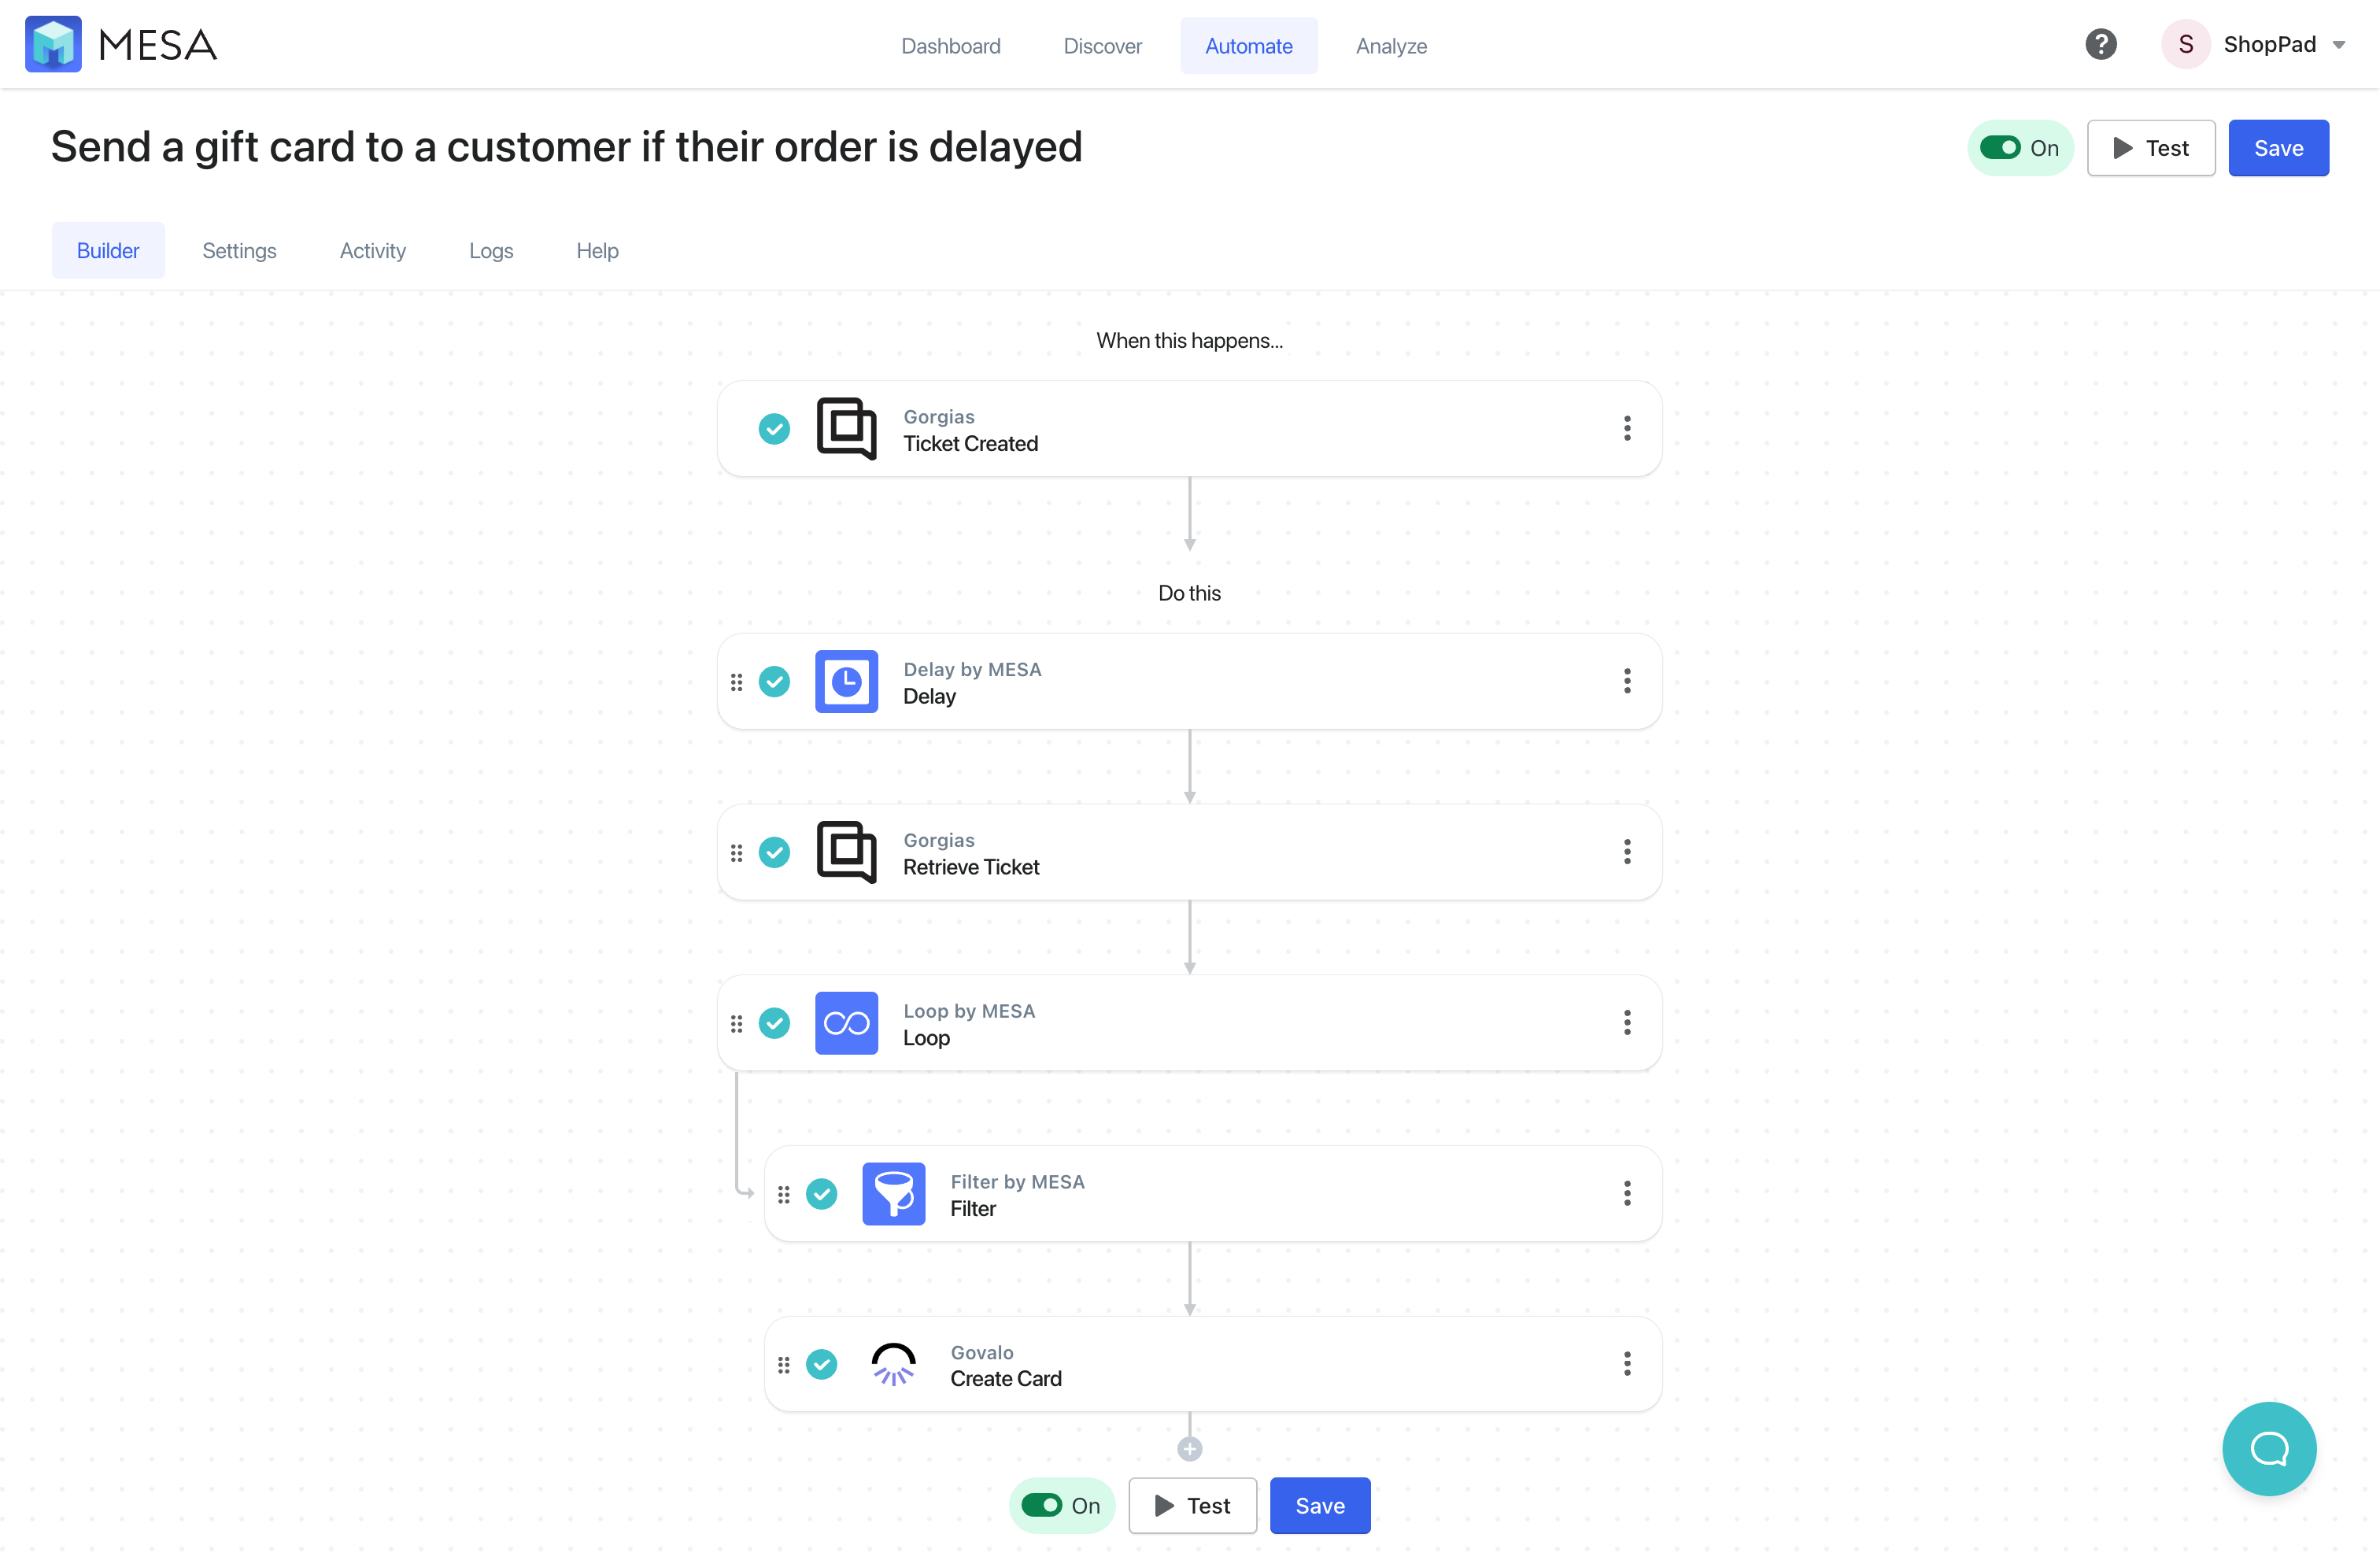The image size is (2380, 1560).
Task: Click the Gorgias icon on Retrieve Ticket step
Action: click(846, 852)
